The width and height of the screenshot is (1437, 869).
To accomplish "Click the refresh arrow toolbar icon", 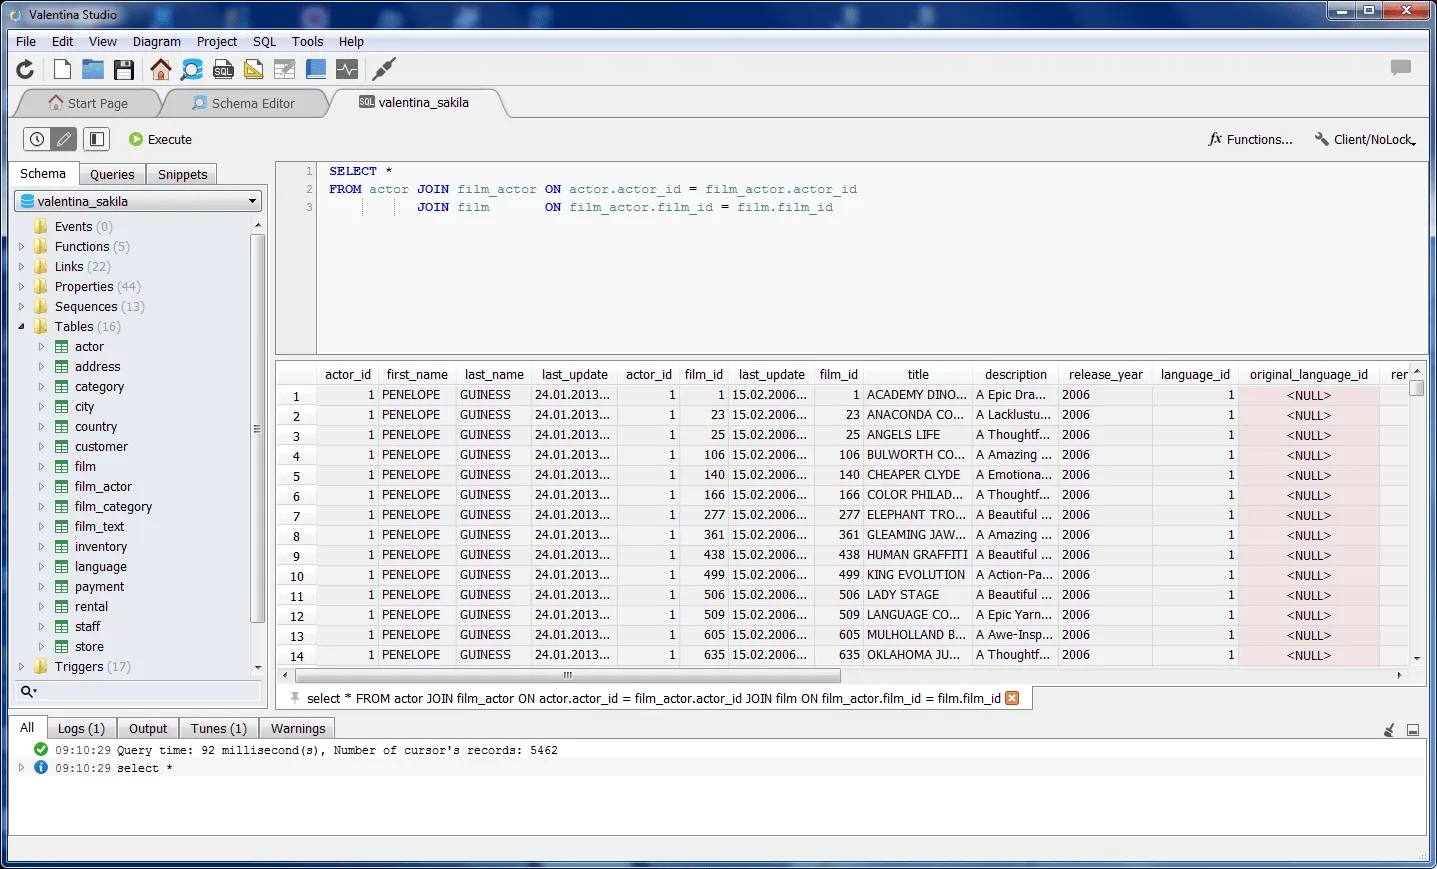I will pyautogui.click(x=25, y=69).
